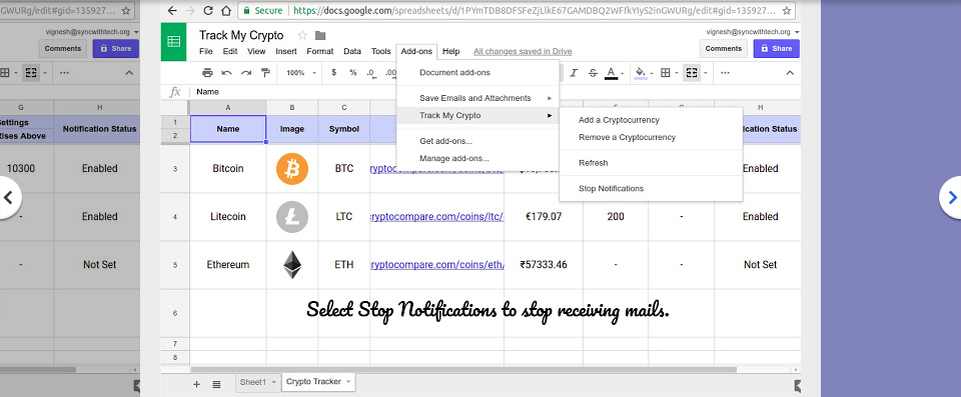Open the text color A swatch
Screen dimensions: 961x397
(x=611, y=74)
